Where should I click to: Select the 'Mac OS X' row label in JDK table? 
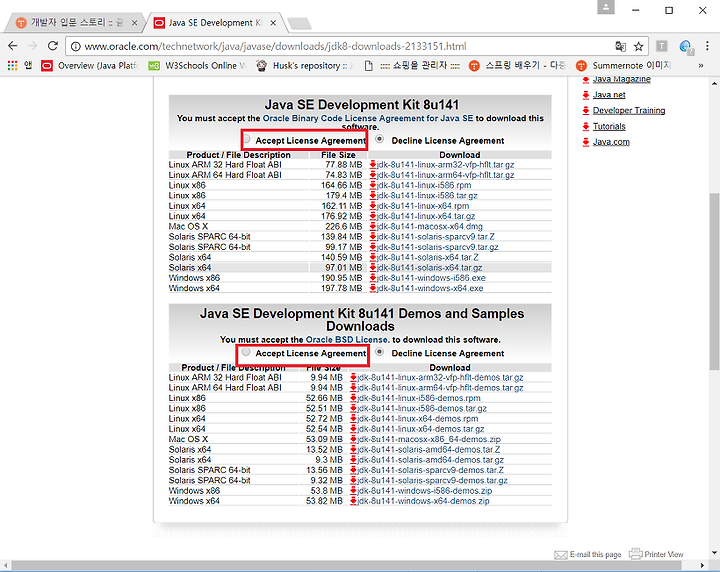tap(188, 227)
